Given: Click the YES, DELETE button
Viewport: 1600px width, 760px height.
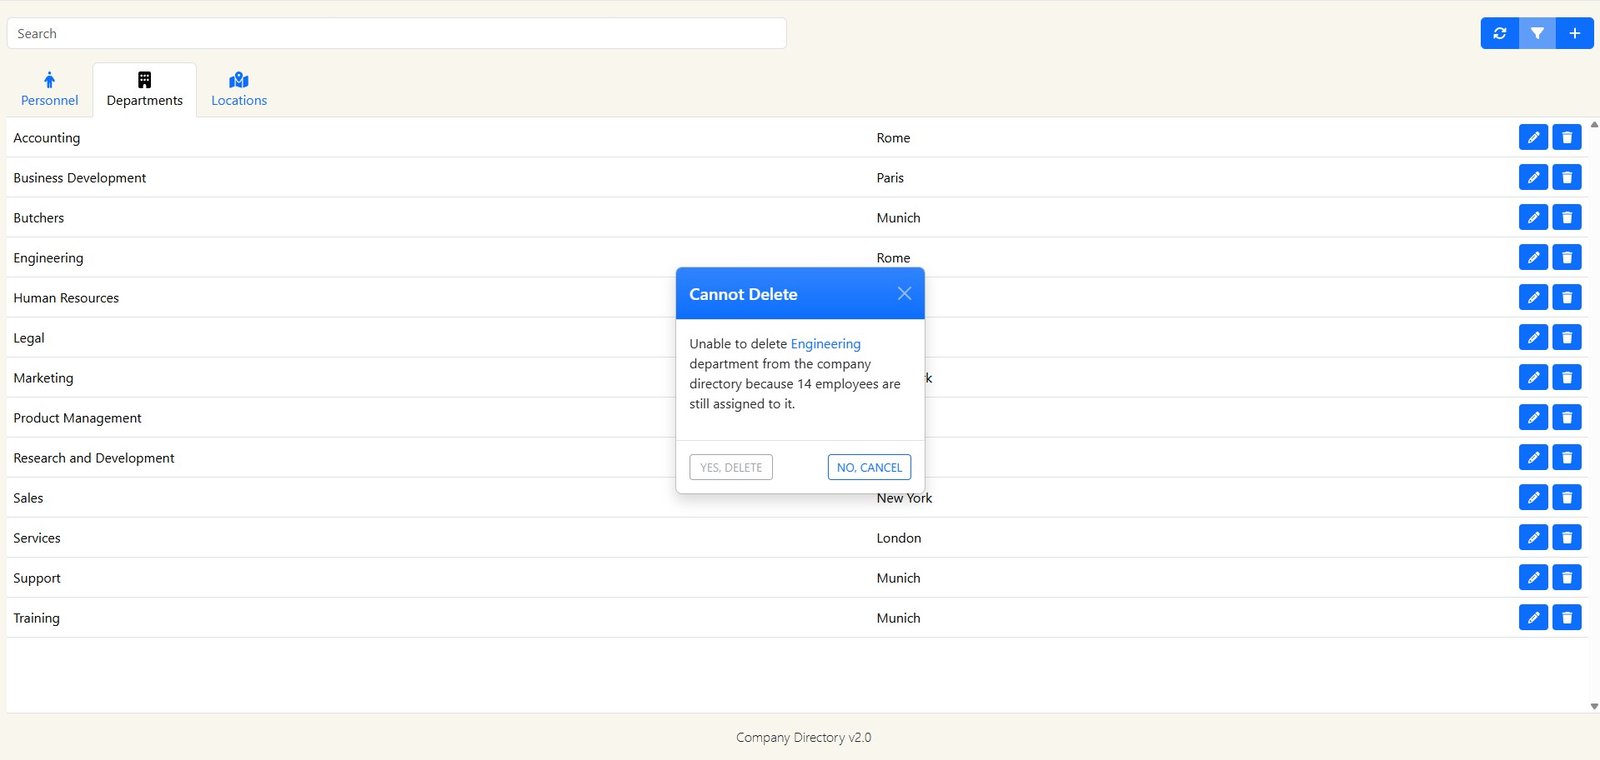Looking at the screenshot, I should [x=731, y=467].
